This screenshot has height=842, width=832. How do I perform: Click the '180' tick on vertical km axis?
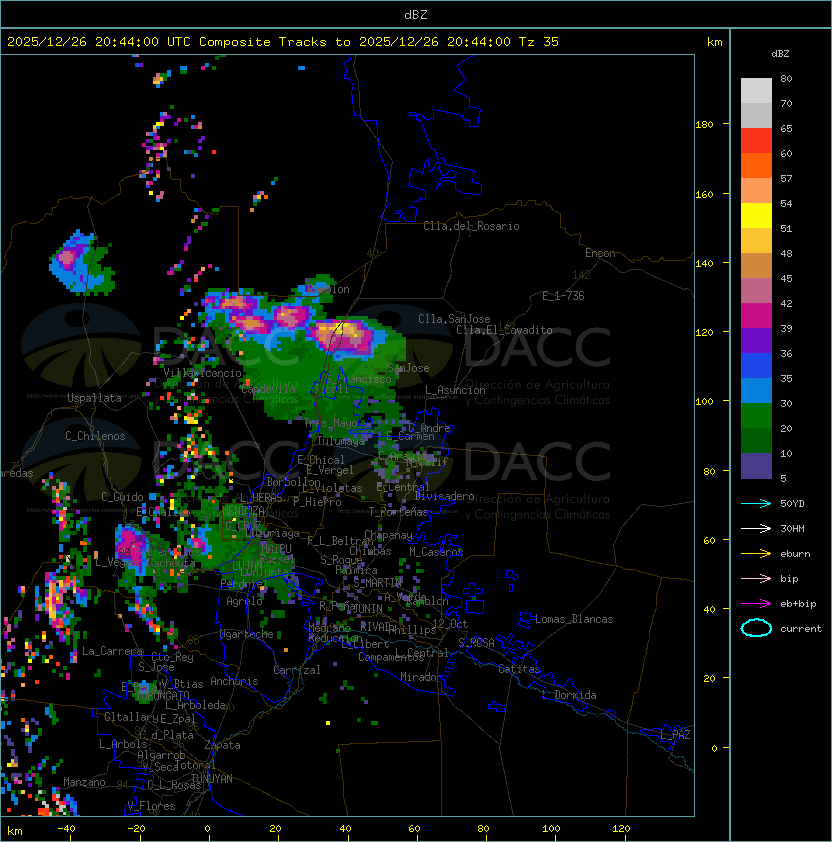(x=704, y=125)
